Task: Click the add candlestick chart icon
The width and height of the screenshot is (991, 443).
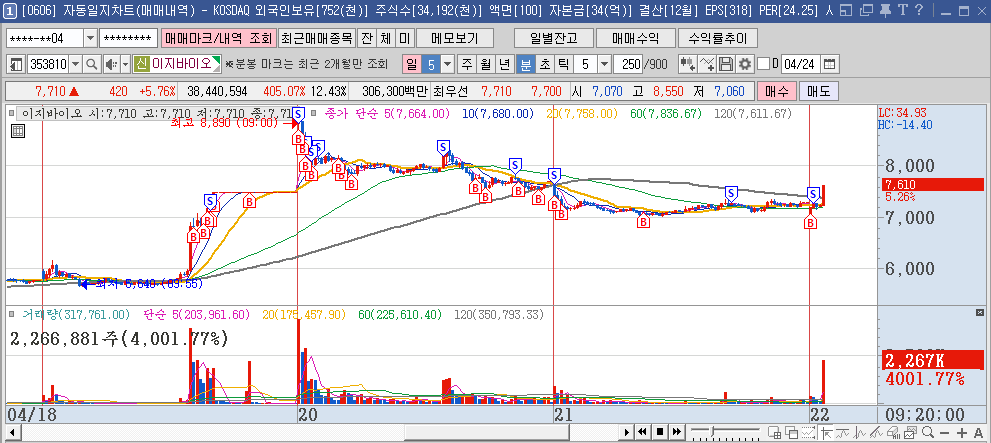Action: (x=688, y=64)
